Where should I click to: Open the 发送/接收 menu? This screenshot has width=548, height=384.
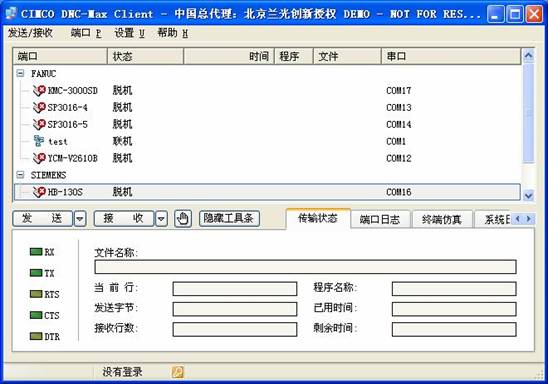(x=30, y=33)
